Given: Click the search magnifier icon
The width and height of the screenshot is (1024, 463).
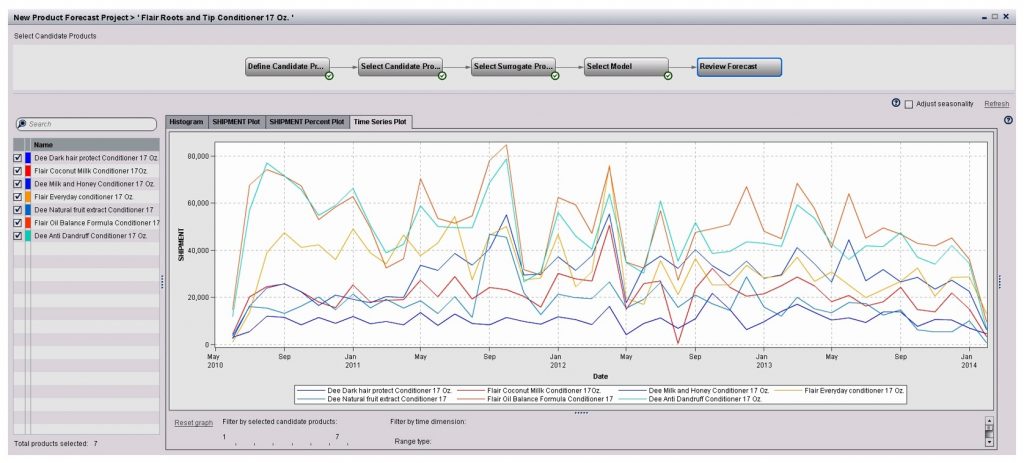Looking at the screenshot, I should [22, 124].
